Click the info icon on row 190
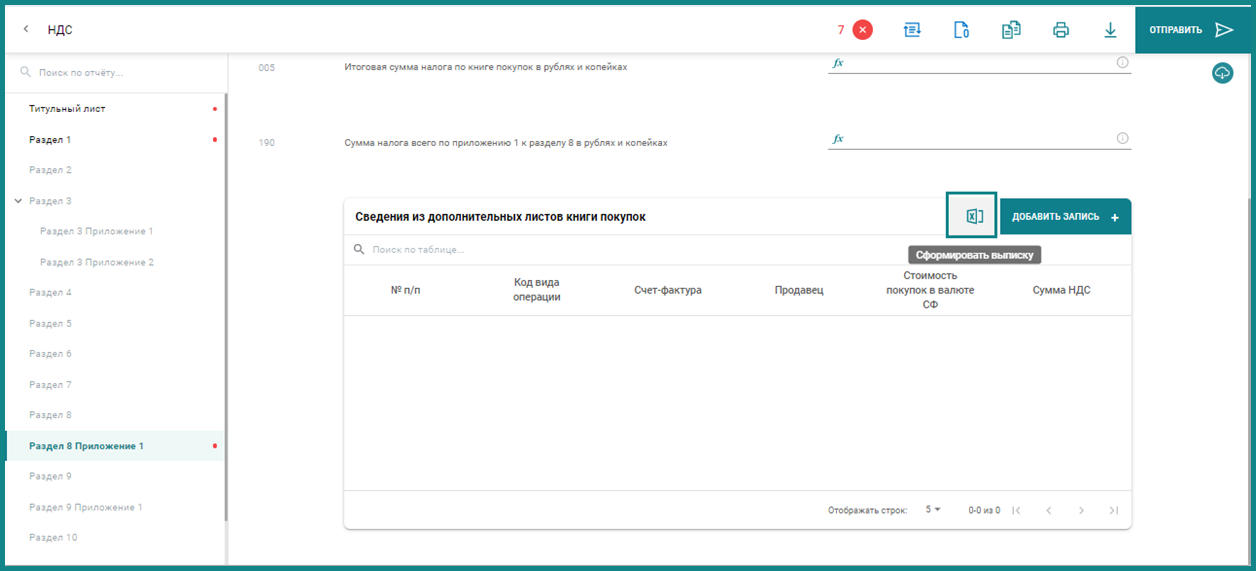Image resolution: width=1256 pixels, height=571 pixels. (1122, 138)
